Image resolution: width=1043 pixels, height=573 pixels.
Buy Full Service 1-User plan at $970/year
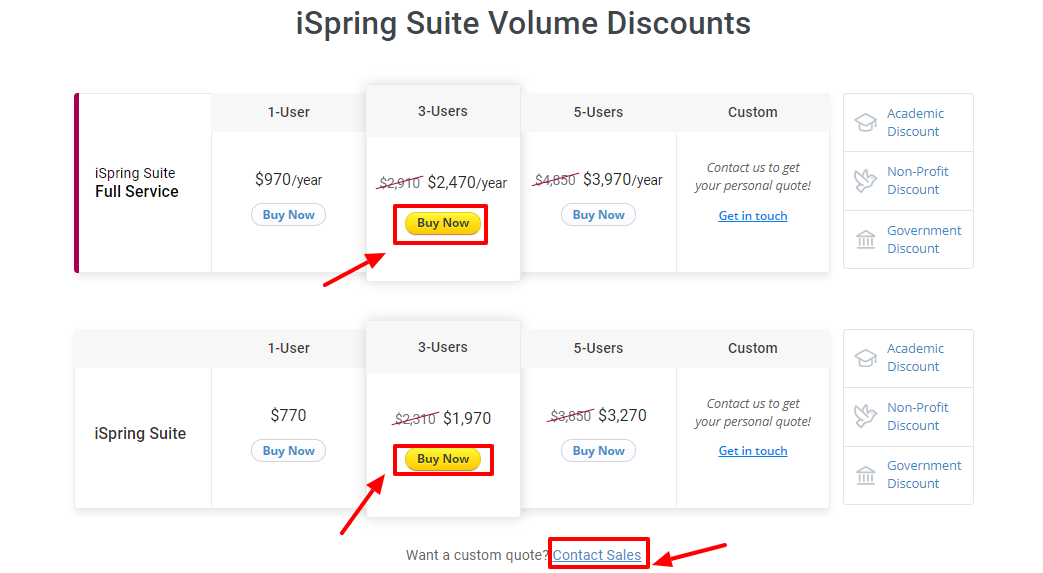288,215
